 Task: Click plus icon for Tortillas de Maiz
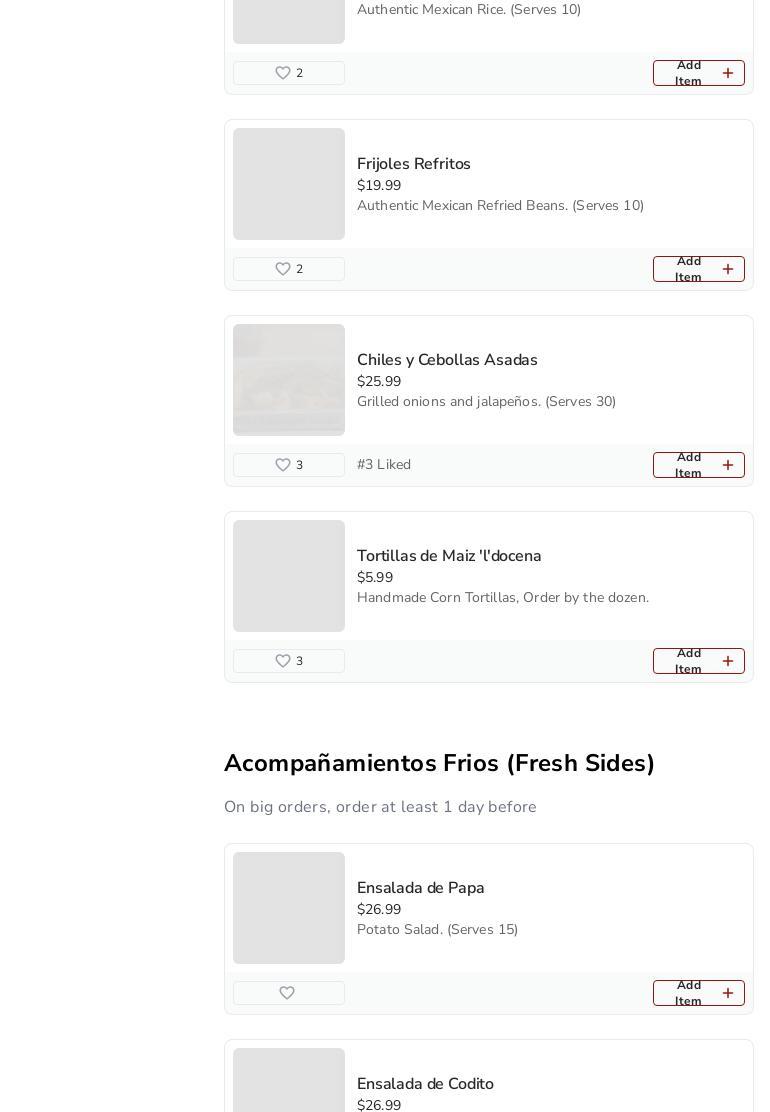pos(727,661)
